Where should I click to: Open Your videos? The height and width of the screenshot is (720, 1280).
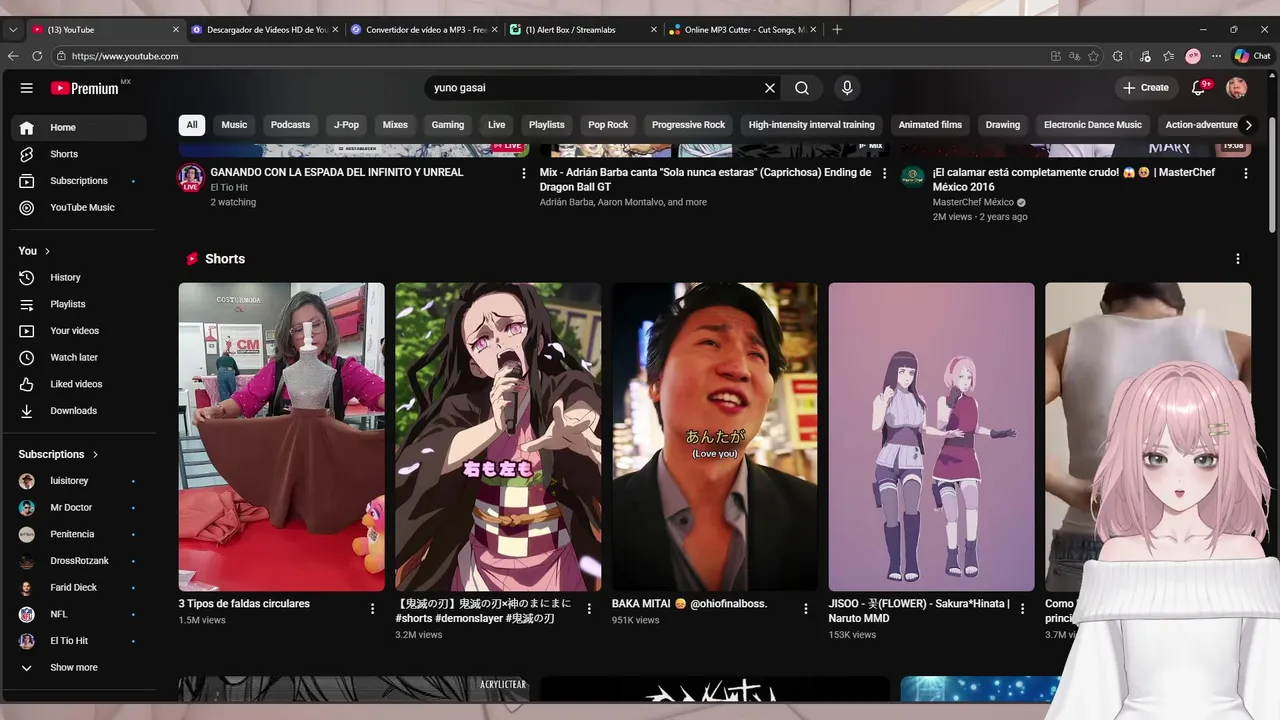click(78, 331)
